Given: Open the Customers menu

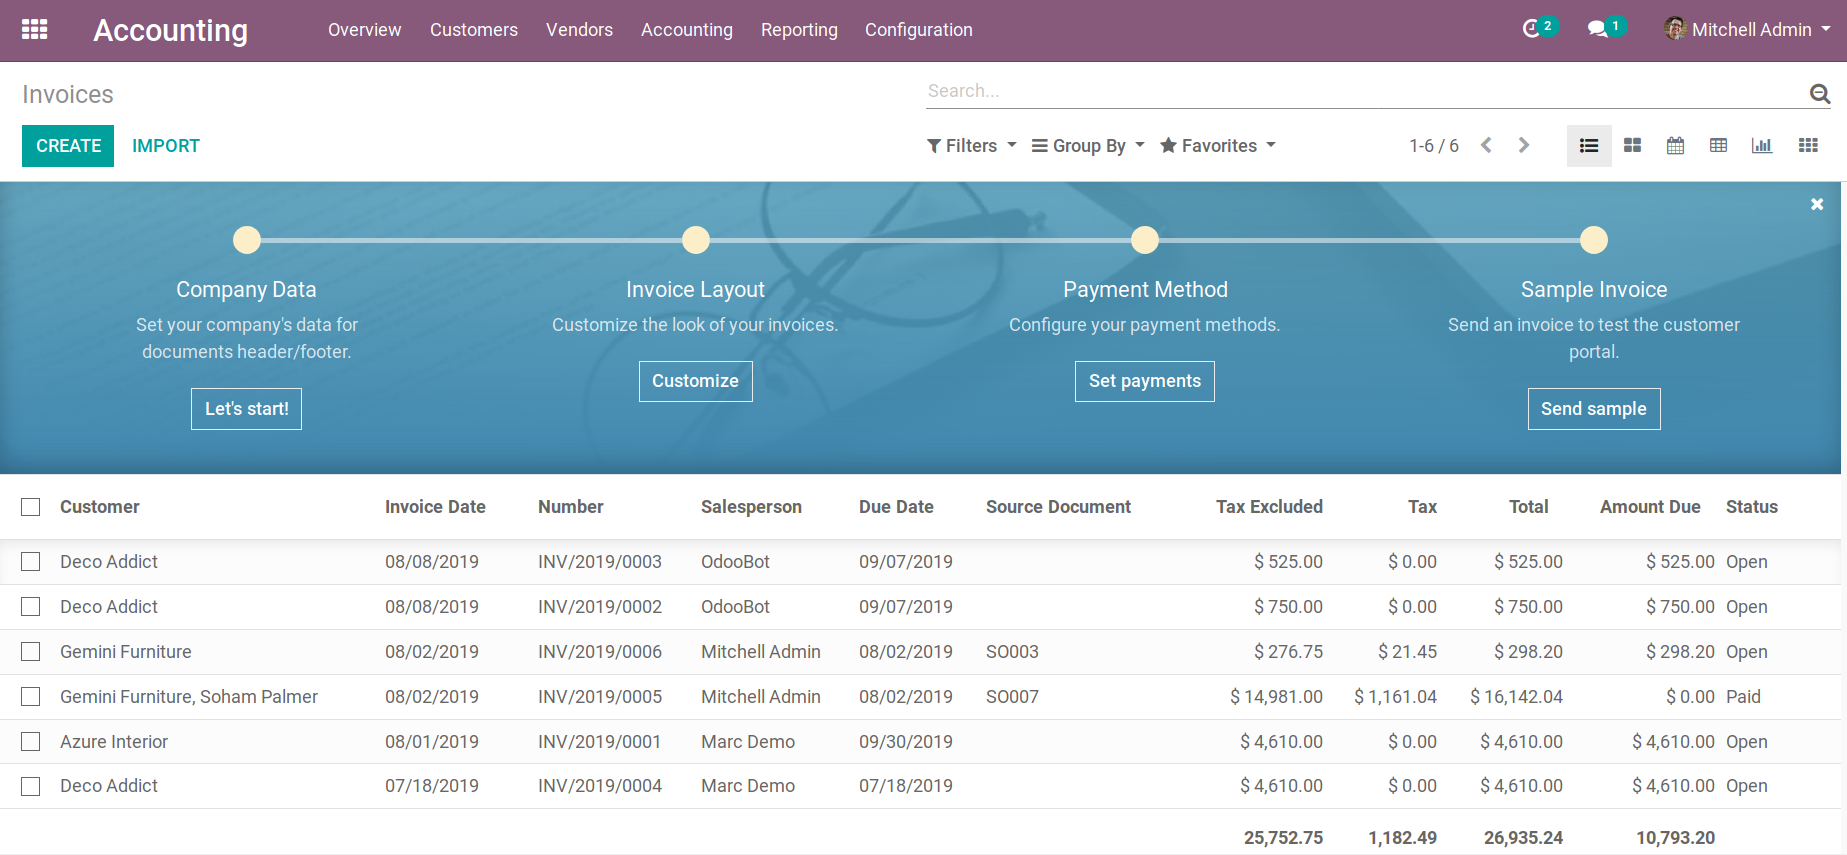Looking at the screenshot, I should [474, 30].
